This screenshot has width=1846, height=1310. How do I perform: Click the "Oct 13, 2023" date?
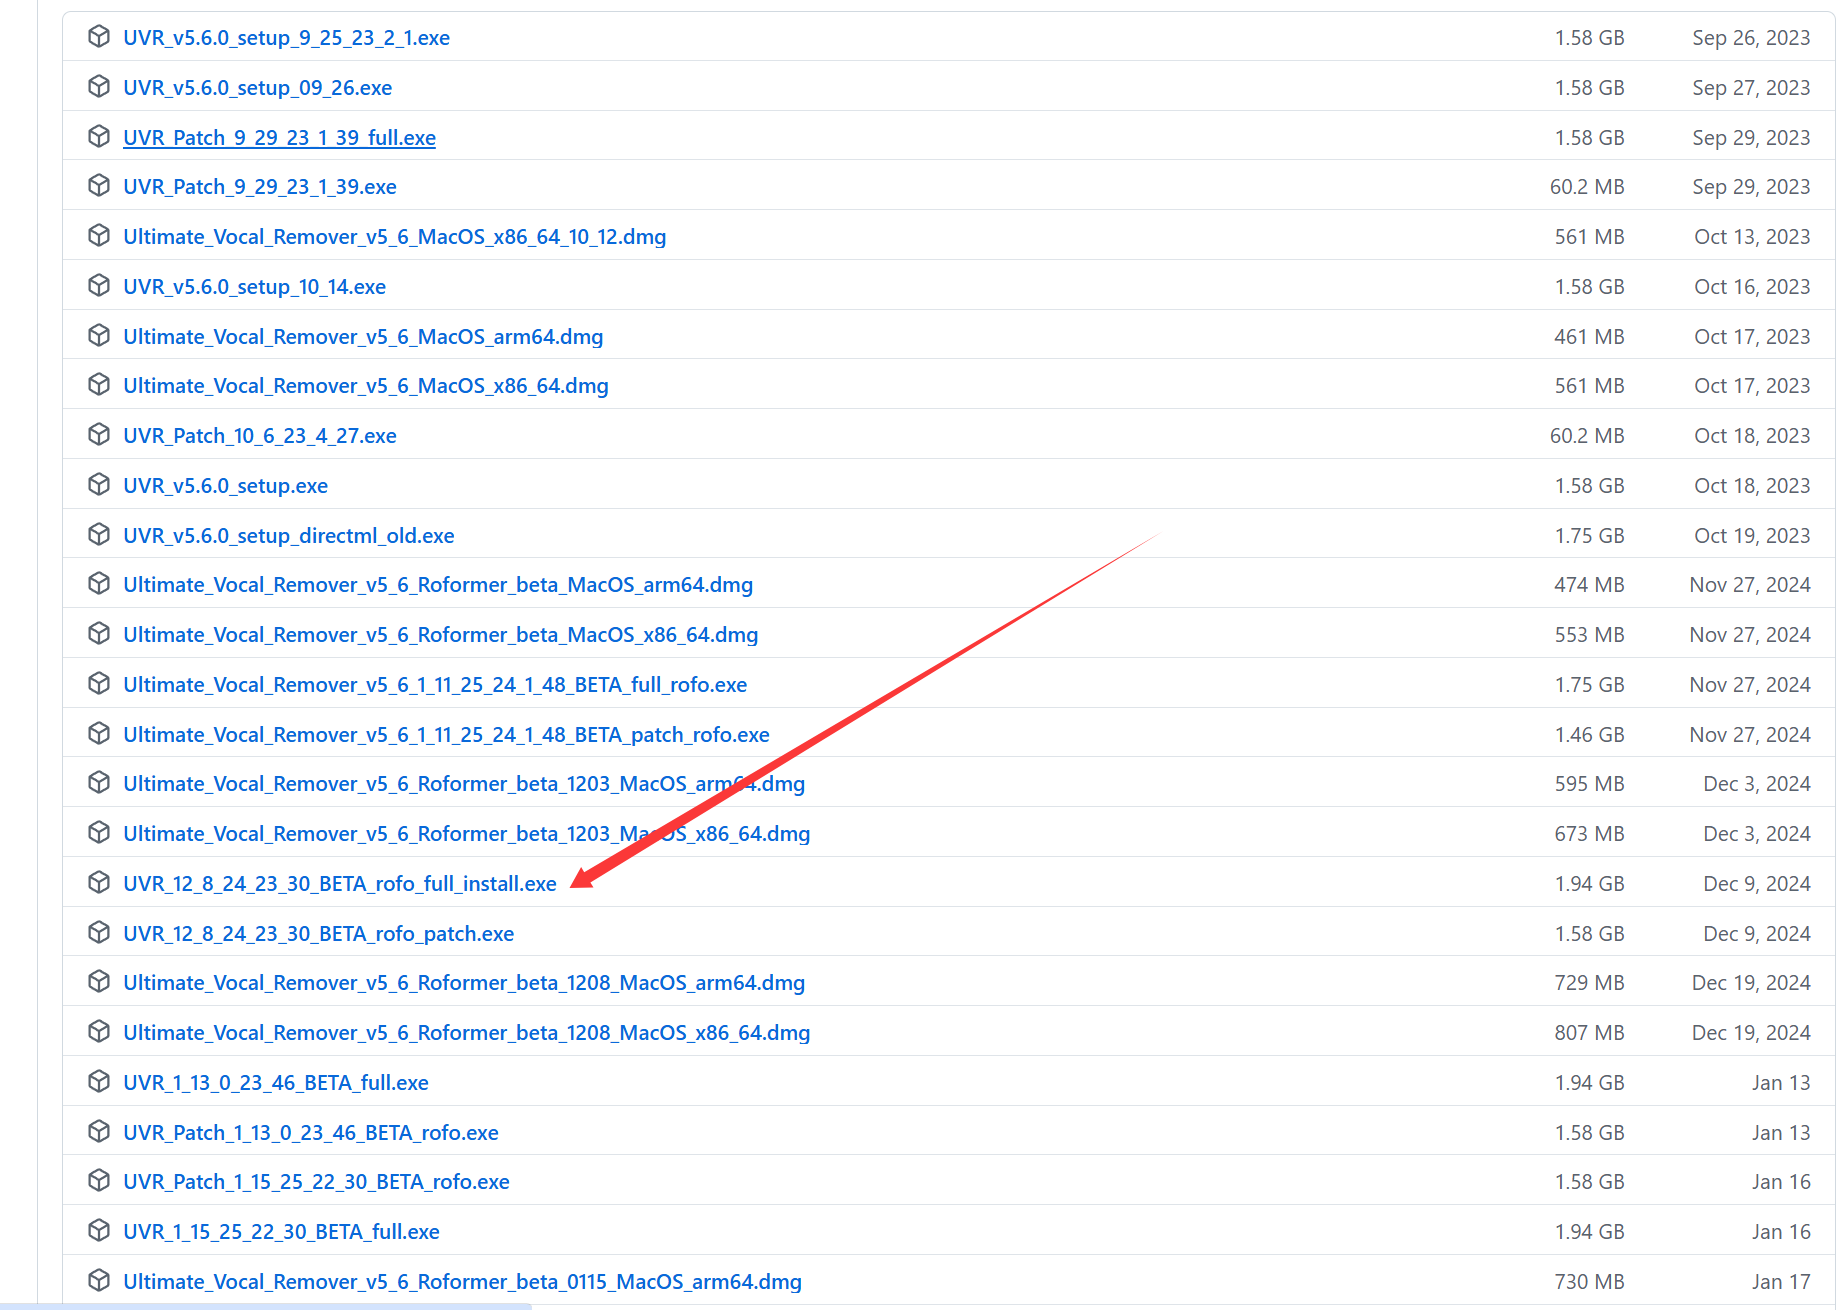point(1752,237)
